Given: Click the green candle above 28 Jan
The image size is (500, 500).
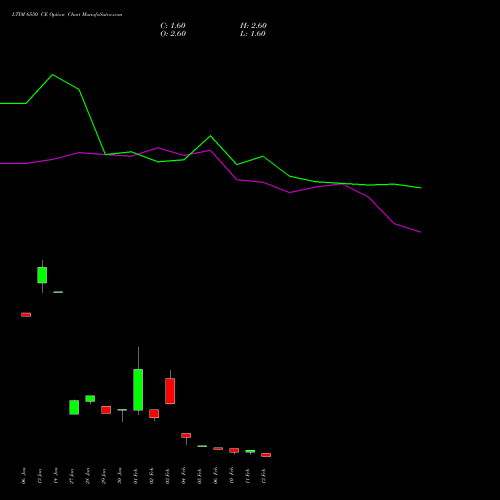Looking at the screenshot, I should tap(90, 399).
